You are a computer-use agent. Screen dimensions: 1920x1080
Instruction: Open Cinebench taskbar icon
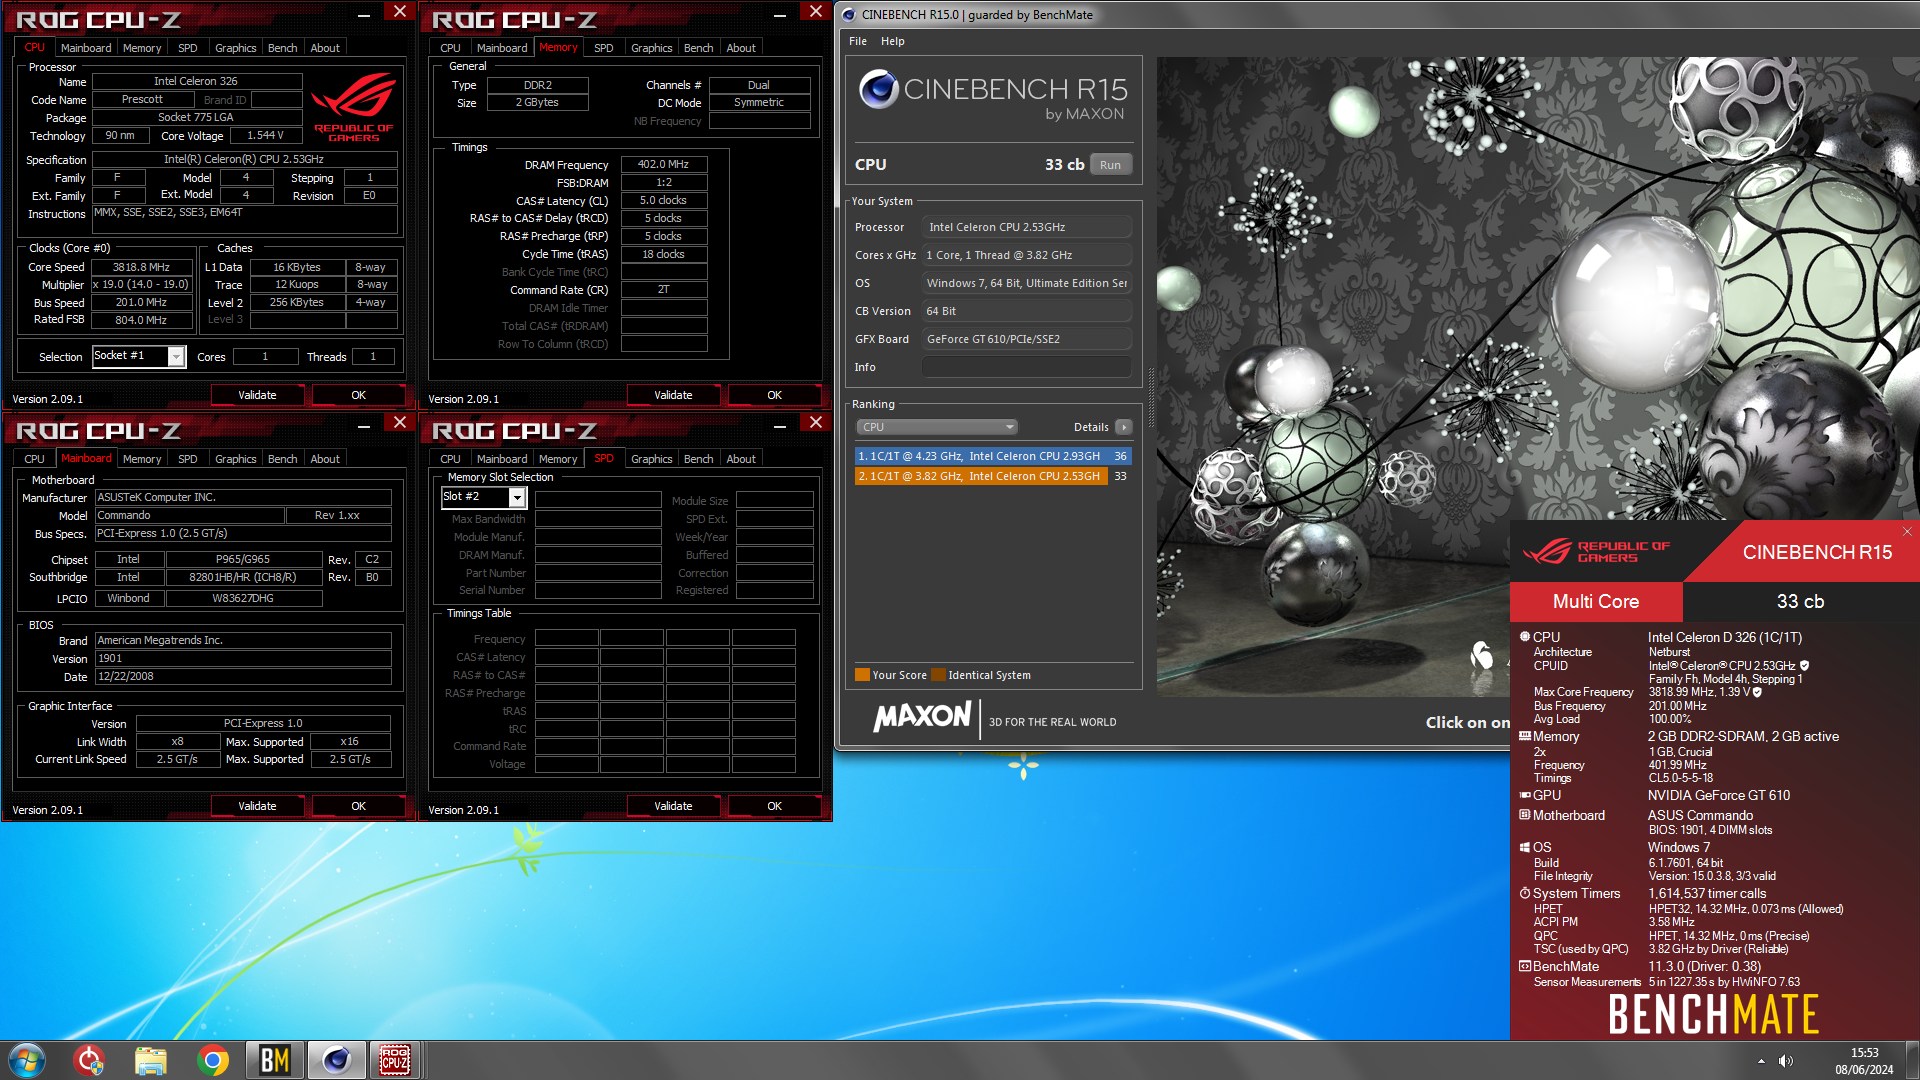pyautogui.click(x=335, y=1060)
